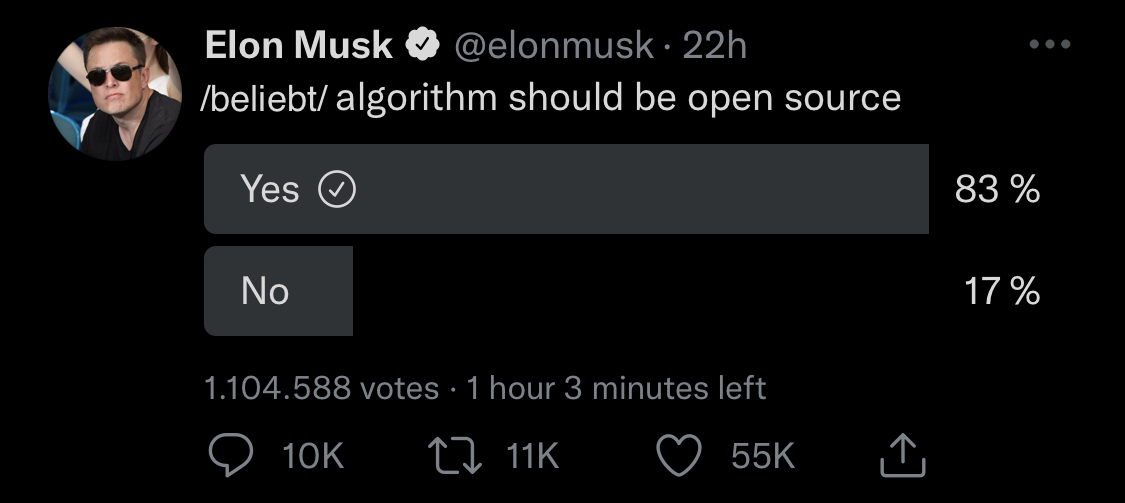
Task: Click the checkmark circle next to Yes
Action: click(x=337, y=190)
